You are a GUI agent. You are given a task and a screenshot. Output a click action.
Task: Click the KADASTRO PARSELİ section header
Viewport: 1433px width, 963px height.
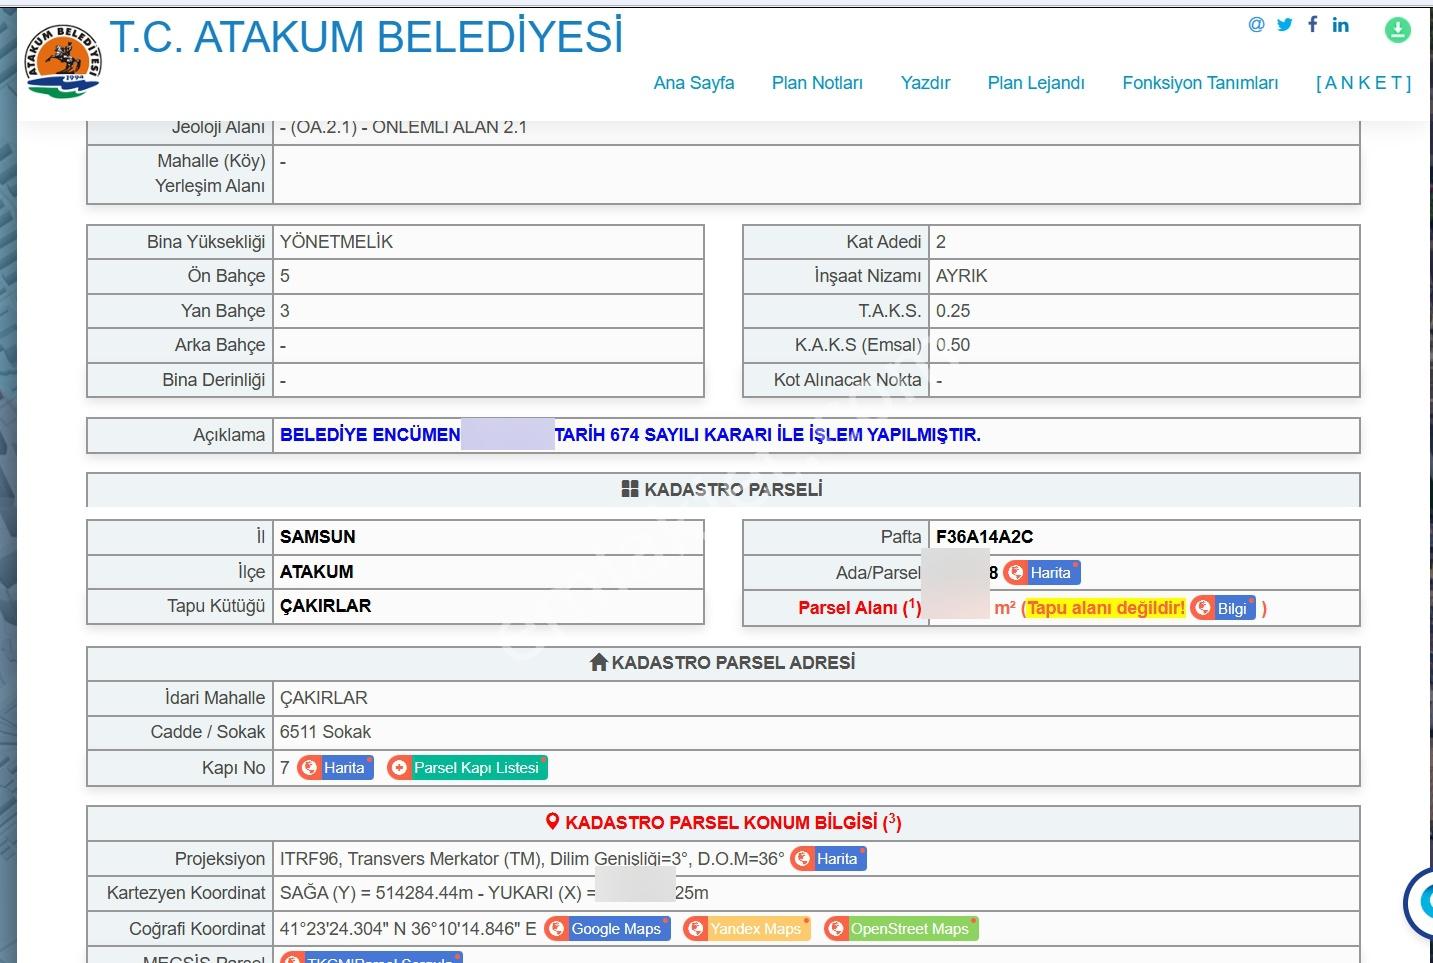[722, 490]
